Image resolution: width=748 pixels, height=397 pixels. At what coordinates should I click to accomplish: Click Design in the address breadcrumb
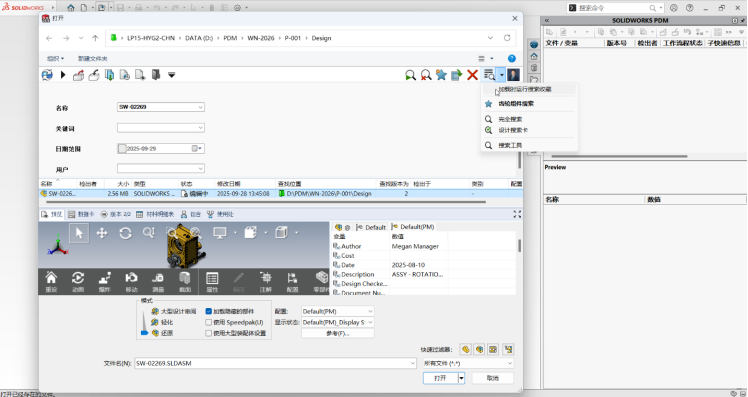[x=321, y=38]
